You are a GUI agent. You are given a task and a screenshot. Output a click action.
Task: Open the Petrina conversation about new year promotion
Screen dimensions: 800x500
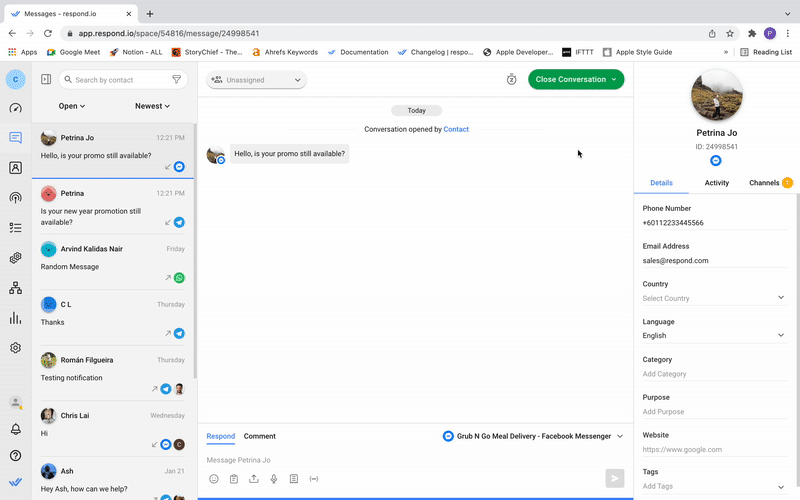[x=113, y=207]
